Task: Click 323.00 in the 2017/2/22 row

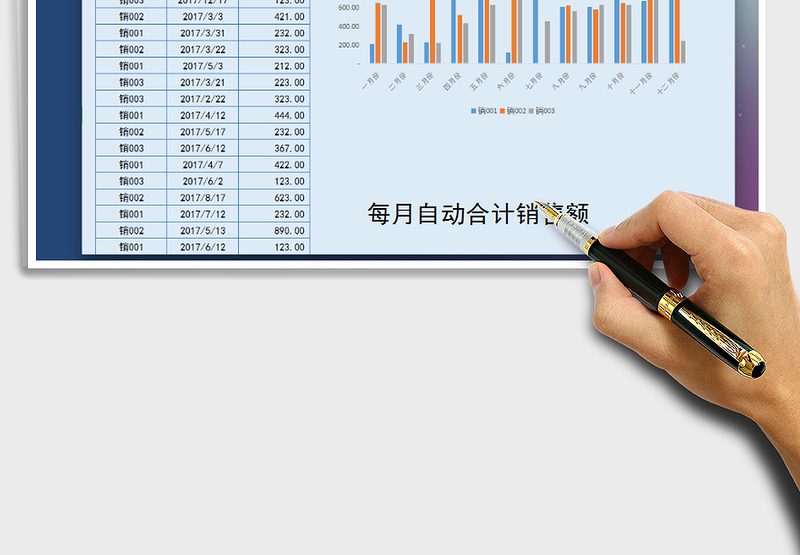Action: (x=274, y=99)
